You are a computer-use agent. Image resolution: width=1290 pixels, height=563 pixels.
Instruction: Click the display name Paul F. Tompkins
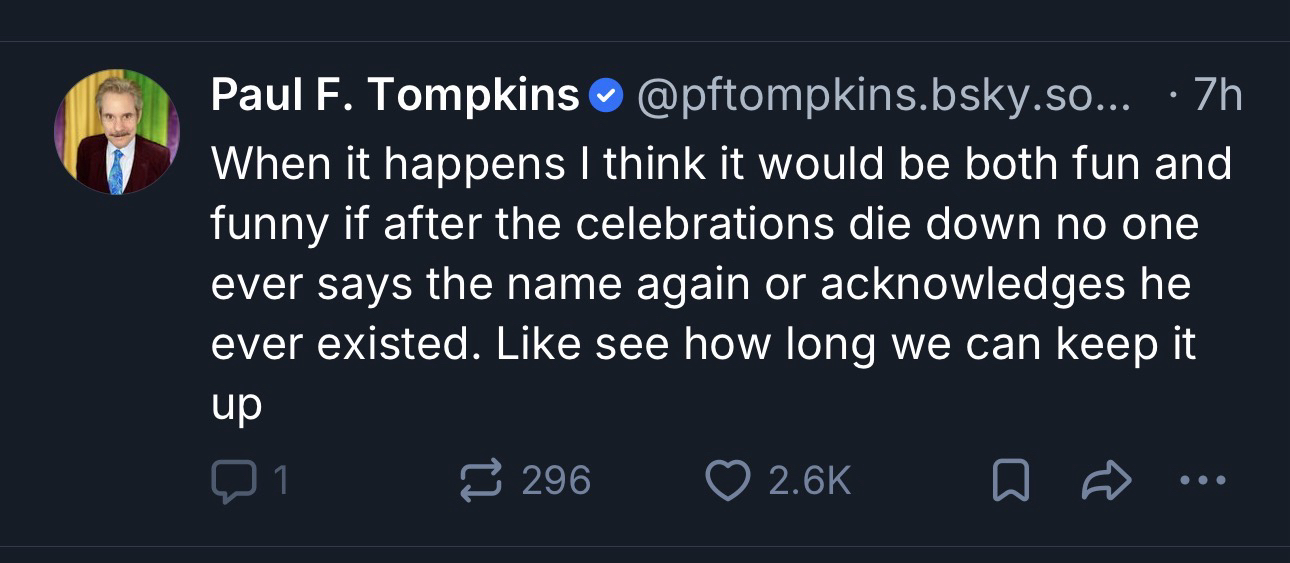coord(395,96)
